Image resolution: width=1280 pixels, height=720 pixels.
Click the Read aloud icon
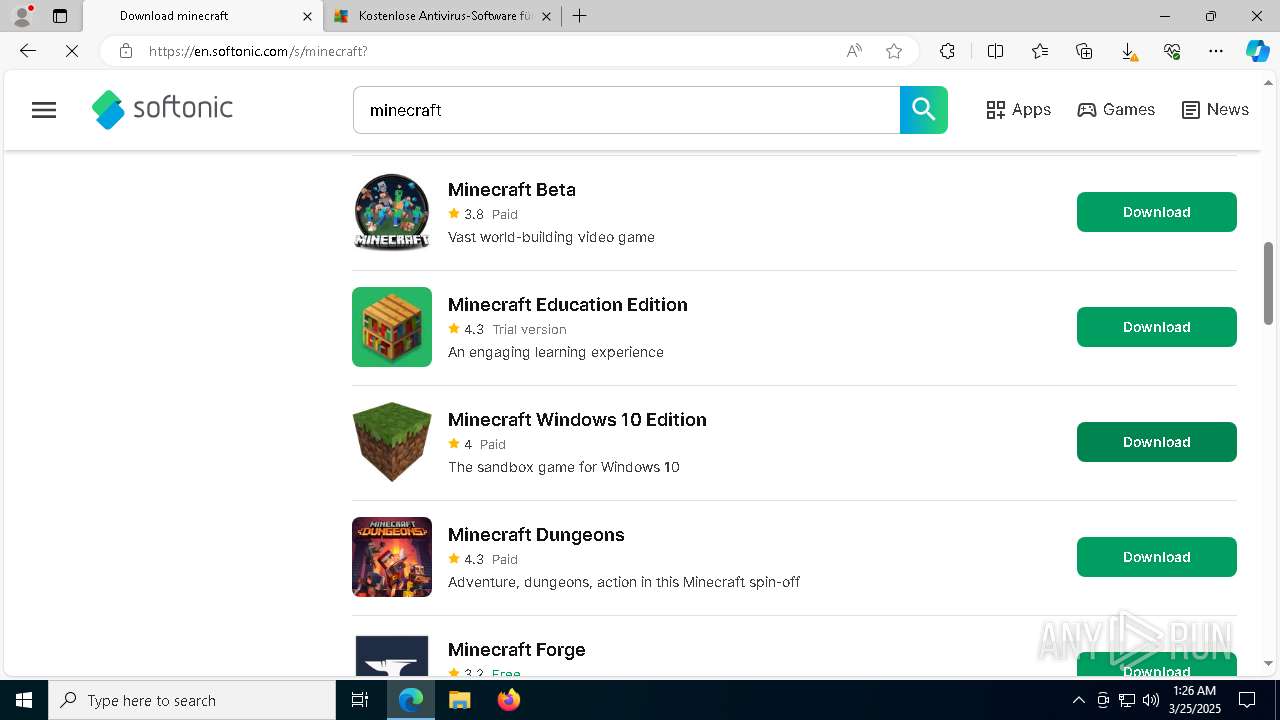tap(854, 51)
